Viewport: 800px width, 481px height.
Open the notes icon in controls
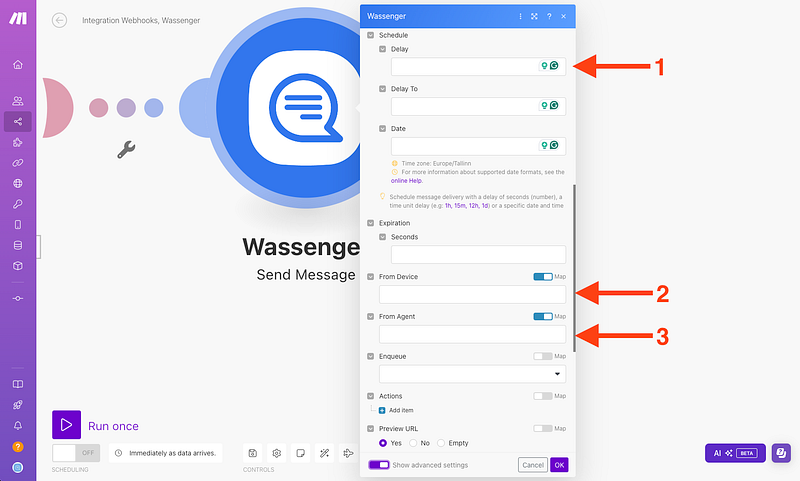(x=300, y=453)
